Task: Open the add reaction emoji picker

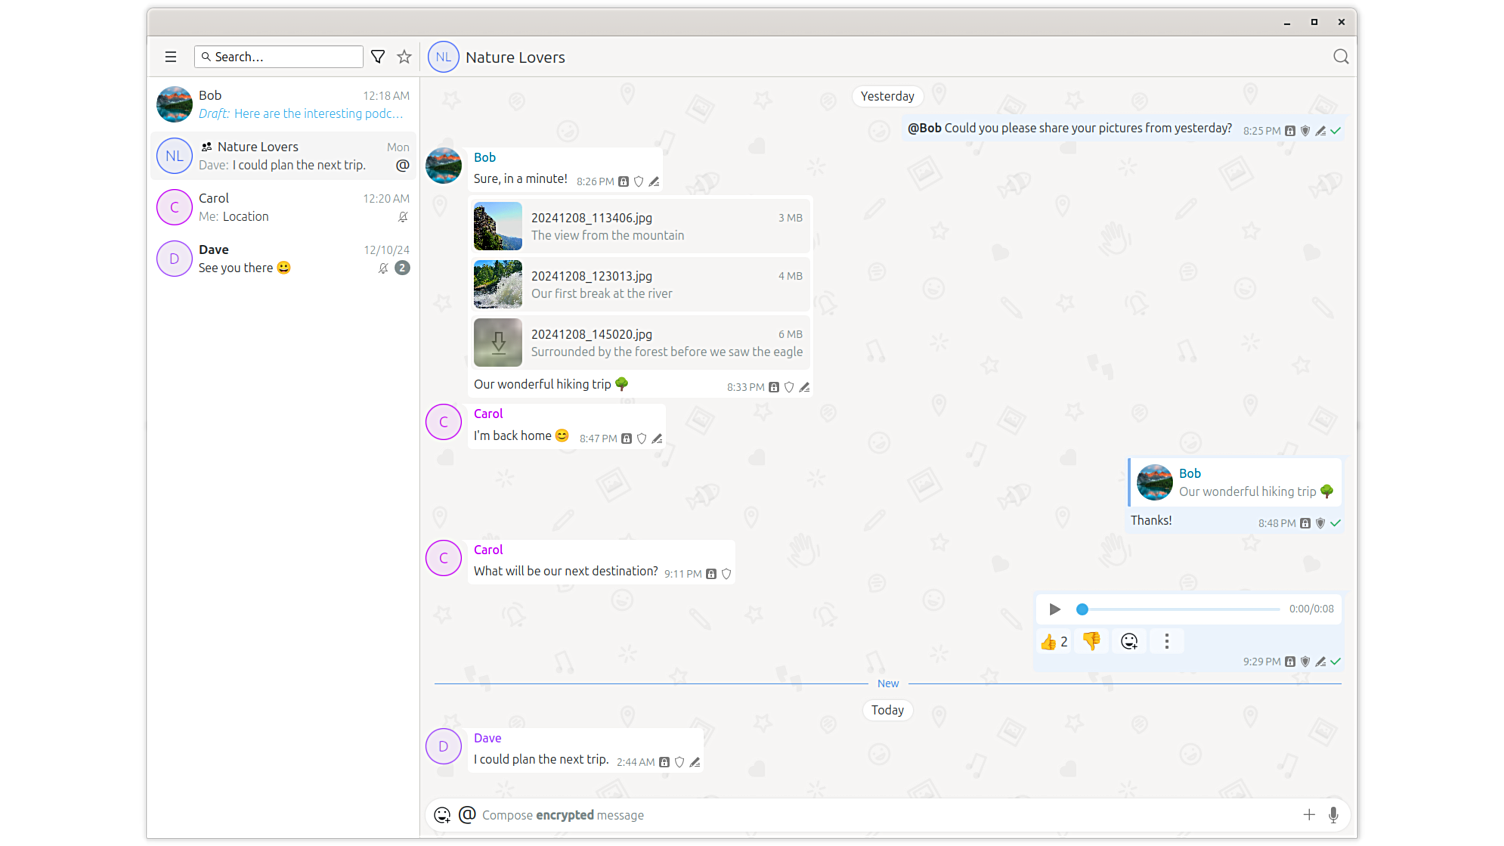Action: [x=1129, y=642]
